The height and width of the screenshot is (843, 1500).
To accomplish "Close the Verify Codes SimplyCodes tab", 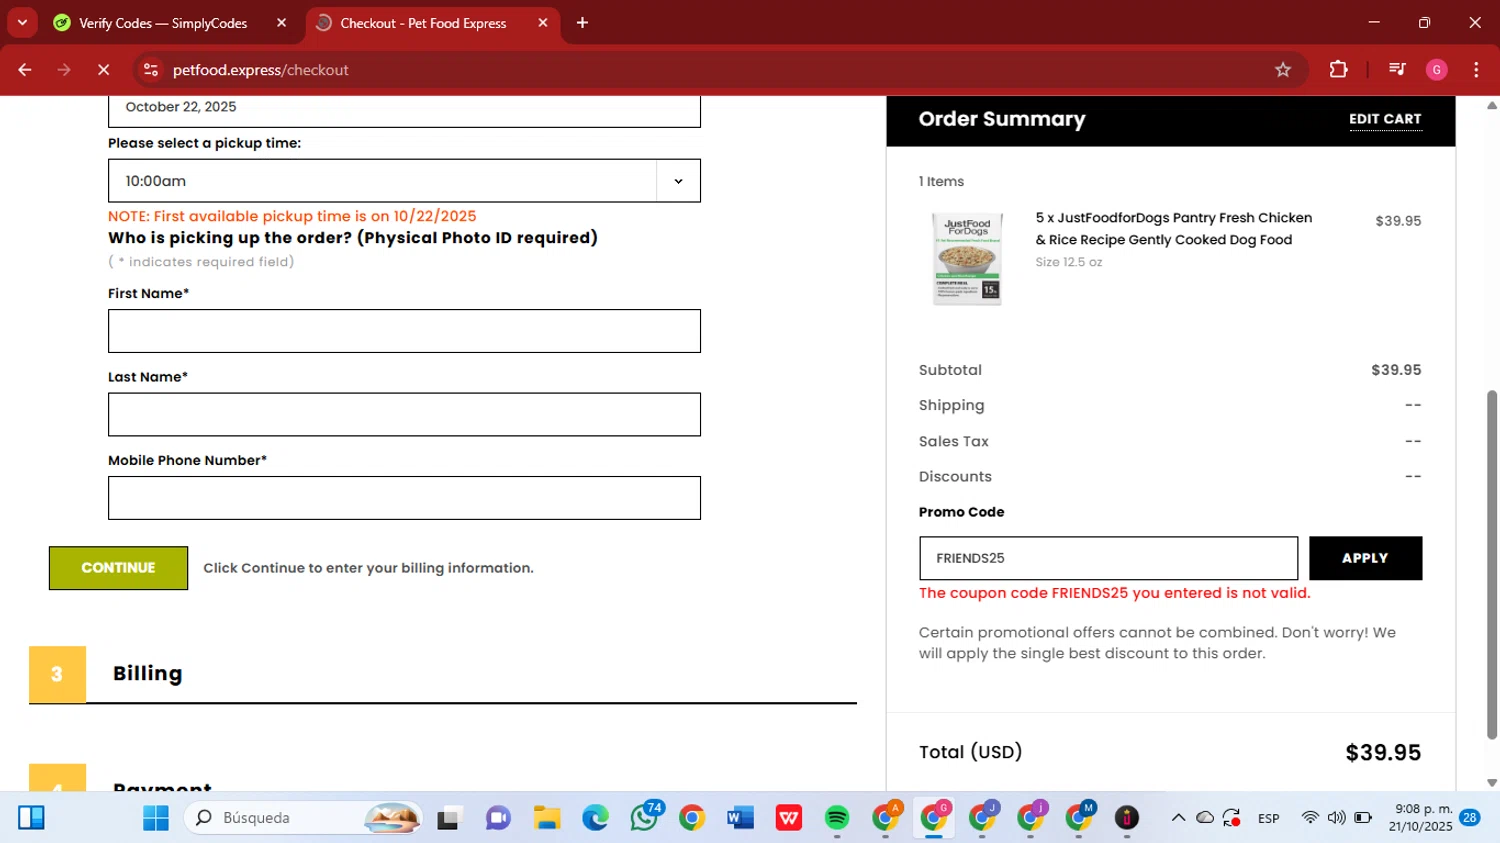I will coord(281,23).
